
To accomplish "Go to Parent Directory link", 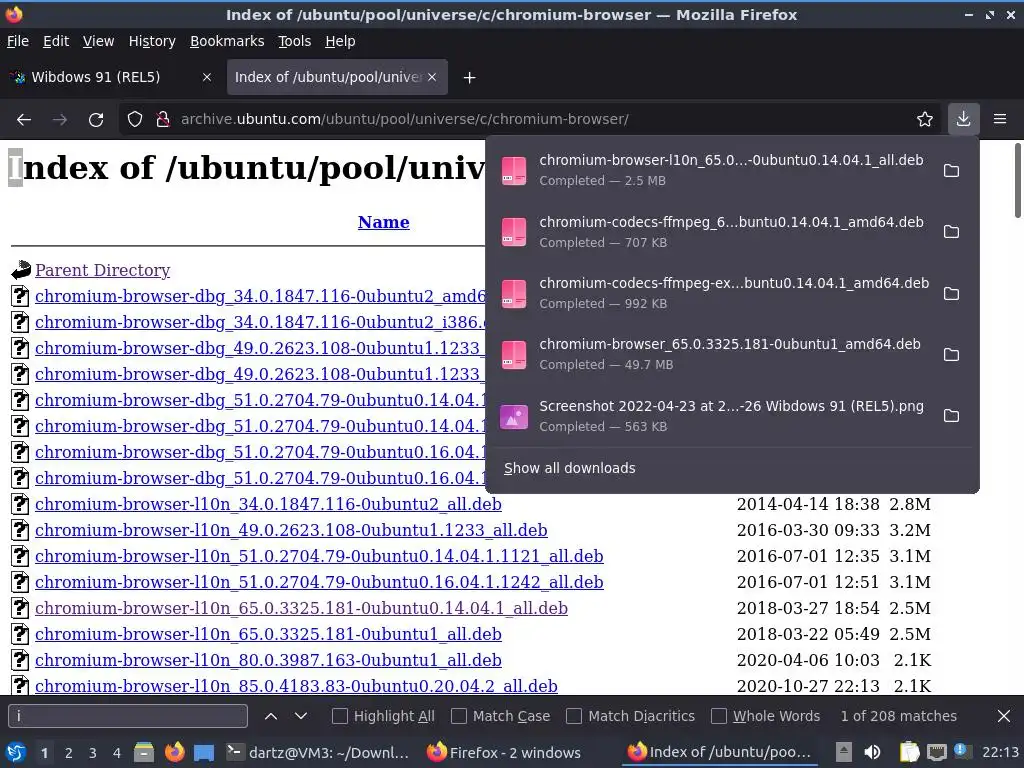I will [x=103, y=270].
